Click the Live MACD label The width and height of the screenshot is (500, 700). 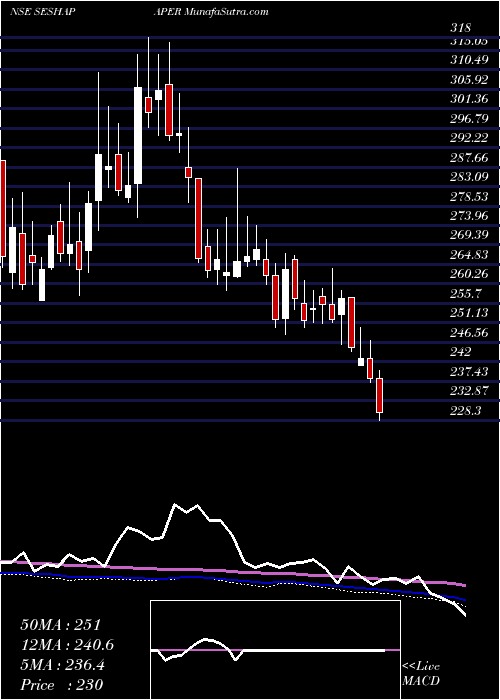click(421, 674)
